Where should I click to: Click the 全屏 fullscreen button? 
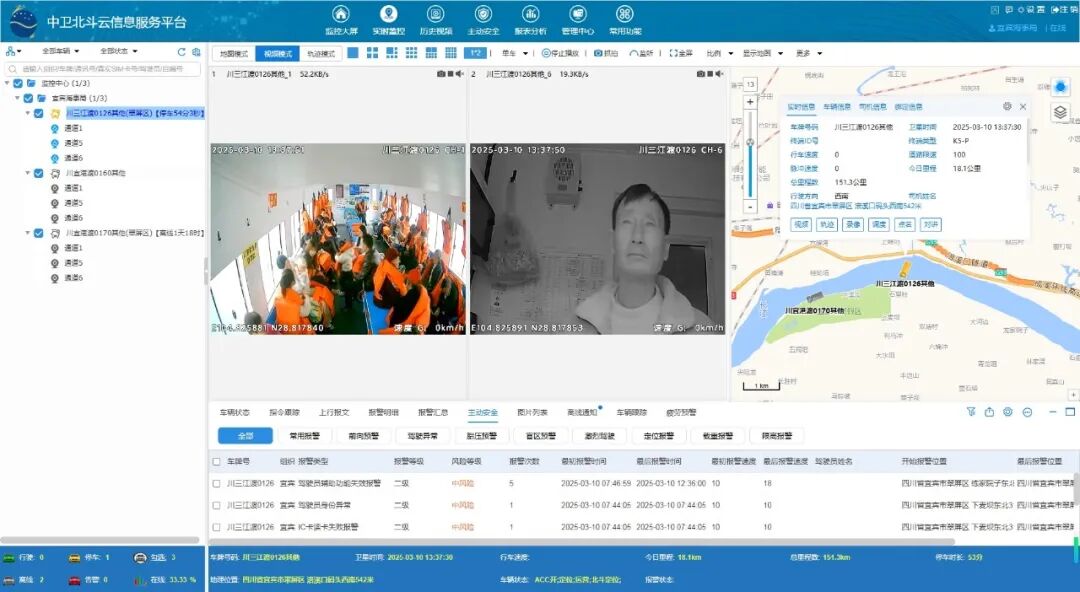681,53
